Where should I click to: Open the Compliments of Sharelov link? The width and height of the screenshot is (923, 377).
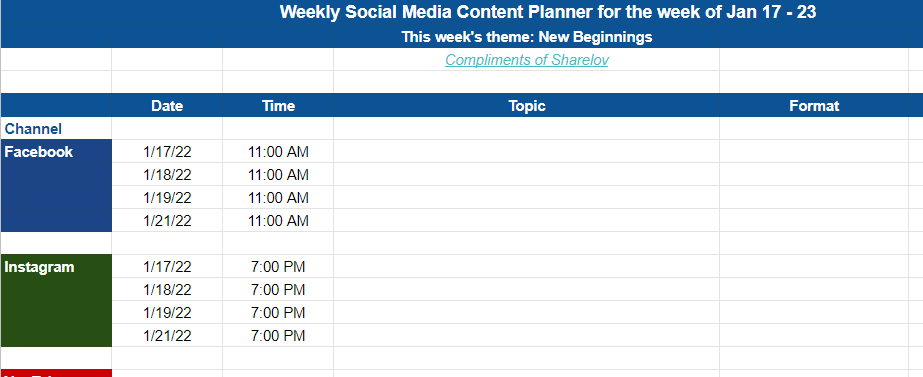[x=526, y=60]
